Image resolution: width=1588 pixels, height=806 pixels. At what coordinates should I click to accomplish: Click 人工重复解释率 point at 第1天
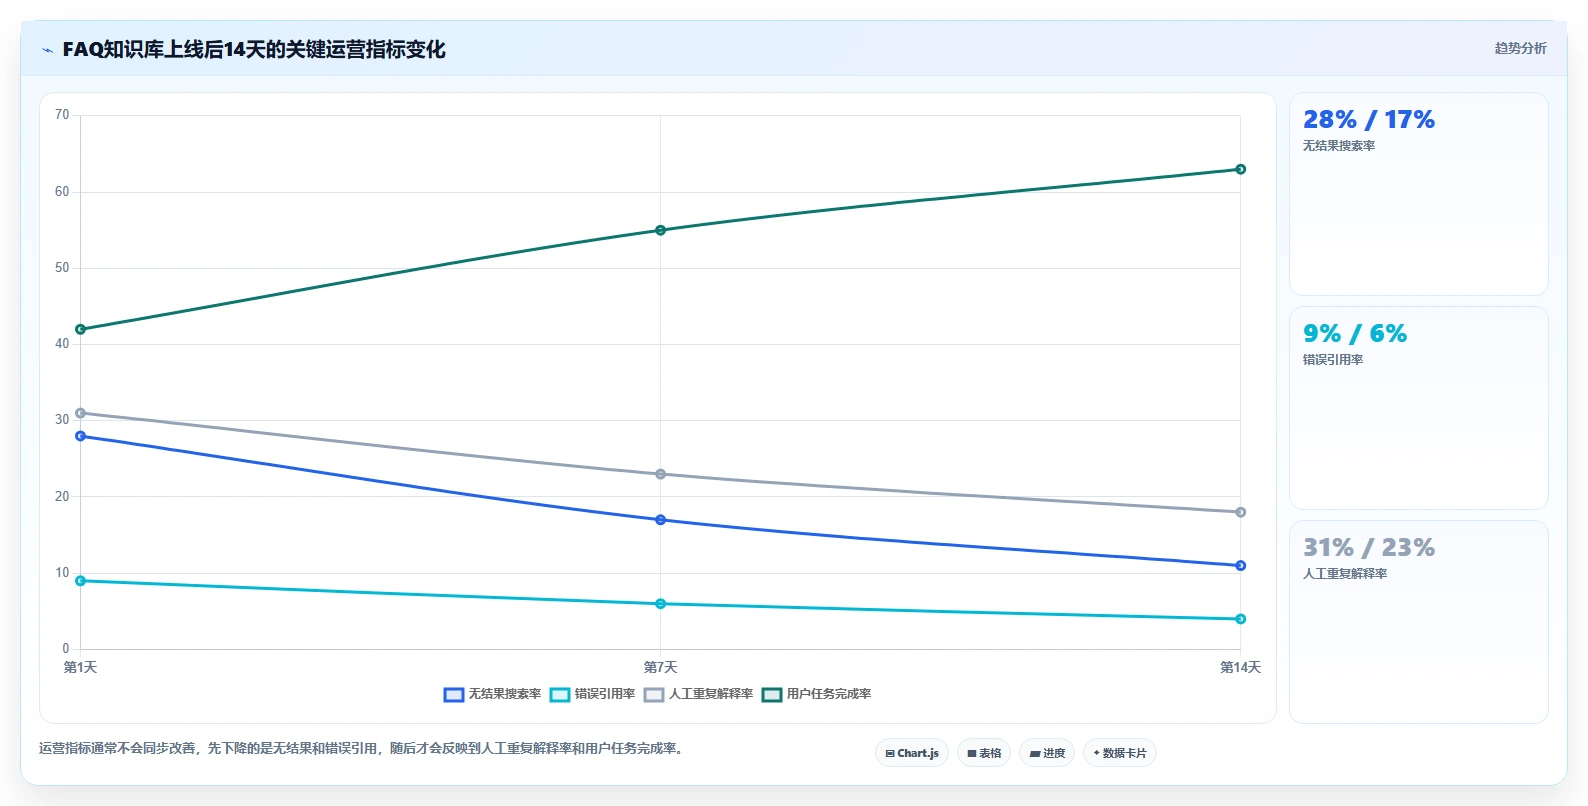click(x=80, y=413)
